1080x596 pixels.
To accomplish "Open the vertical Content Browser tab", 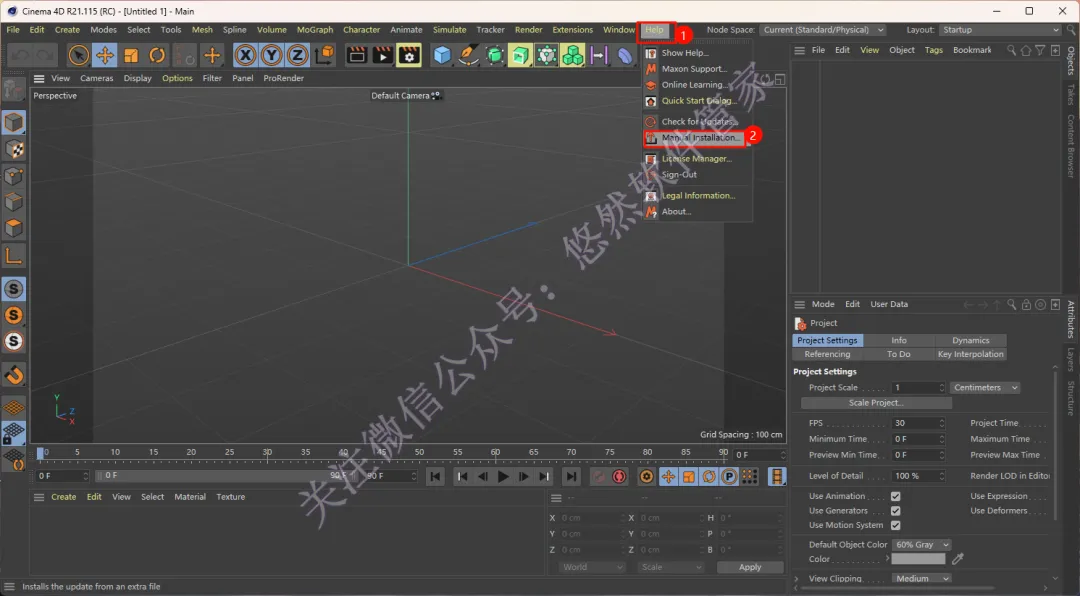I will click(x=1071, y=145).
